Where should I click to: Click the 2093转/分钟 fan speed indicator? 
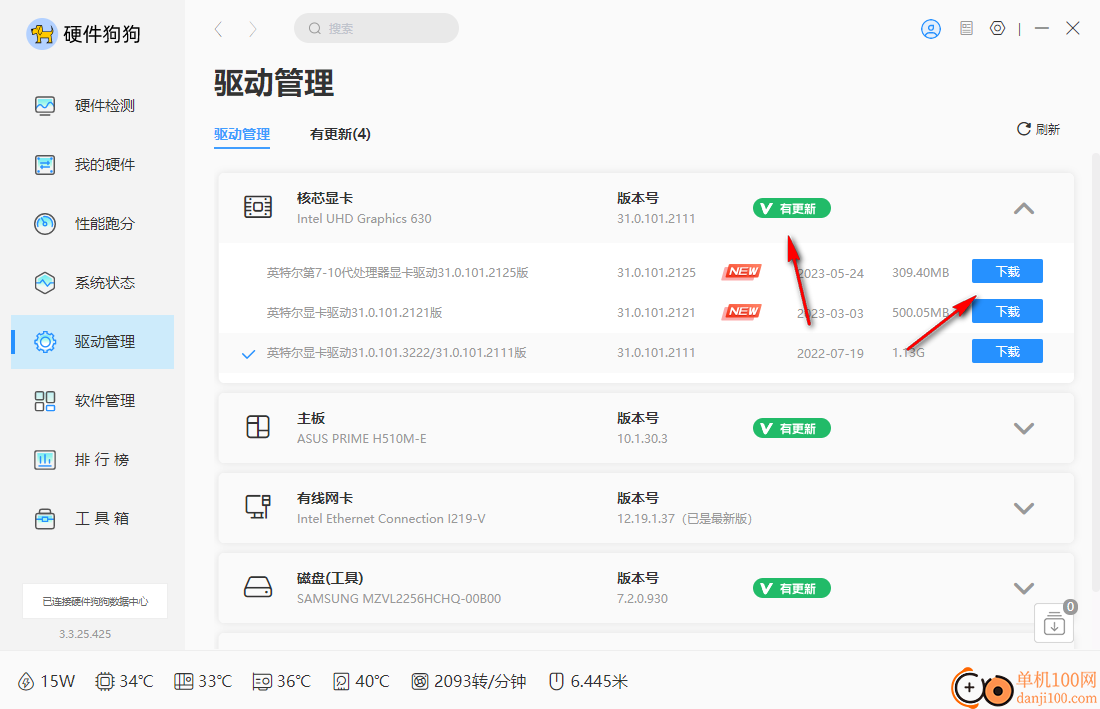coord(469,681)
